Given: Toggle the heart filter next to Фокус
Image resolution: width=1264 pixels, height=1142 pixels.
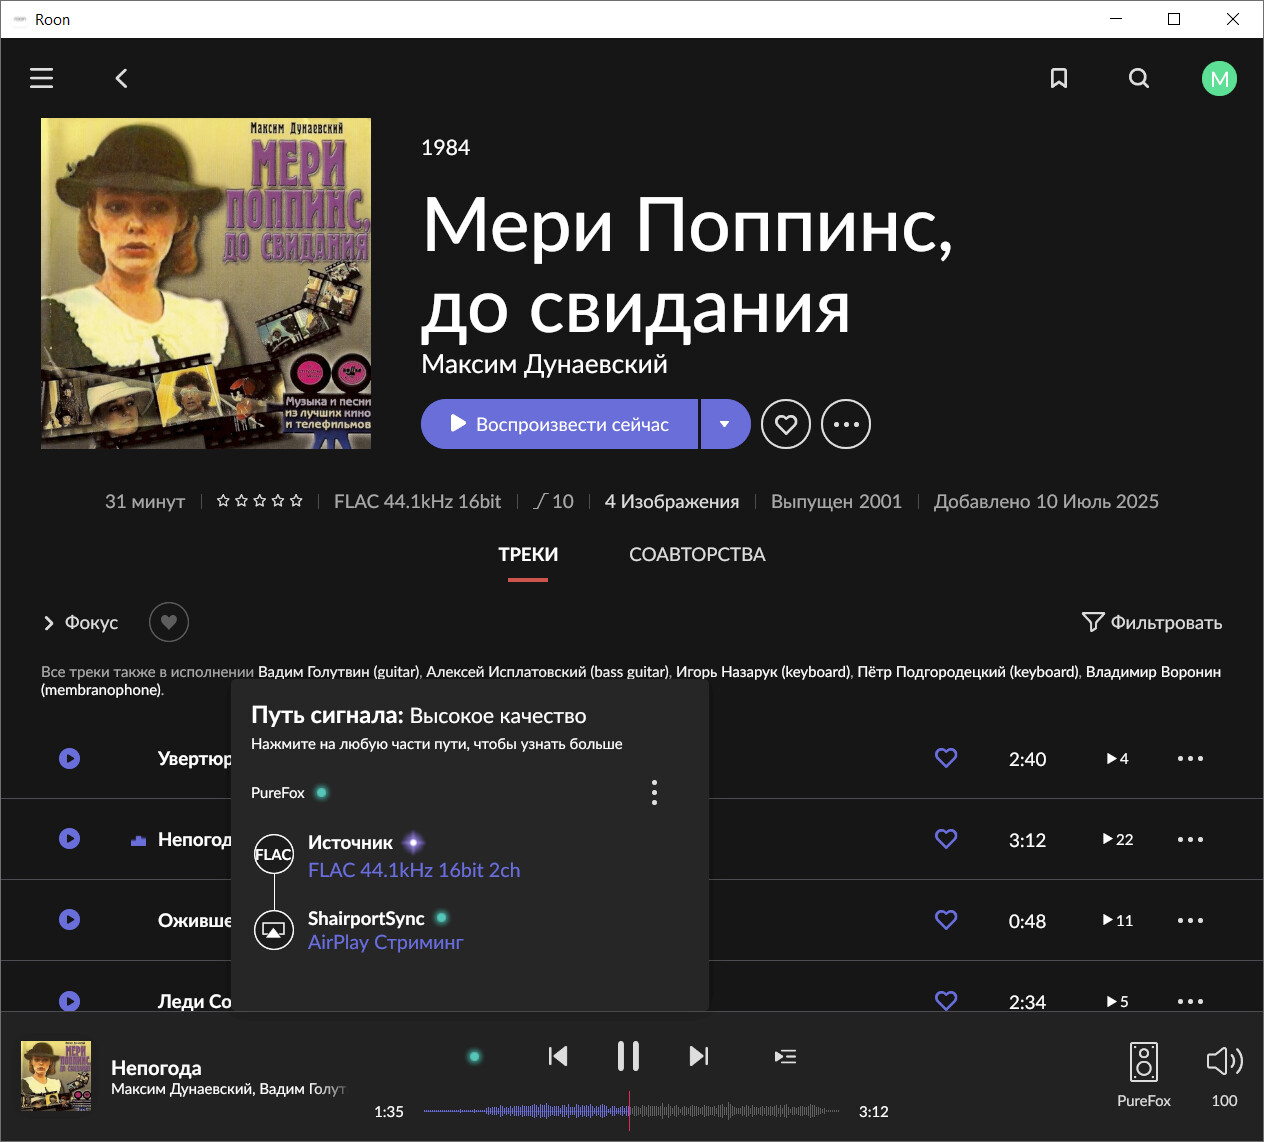Looking at the screenshot, I should (169, 622).
